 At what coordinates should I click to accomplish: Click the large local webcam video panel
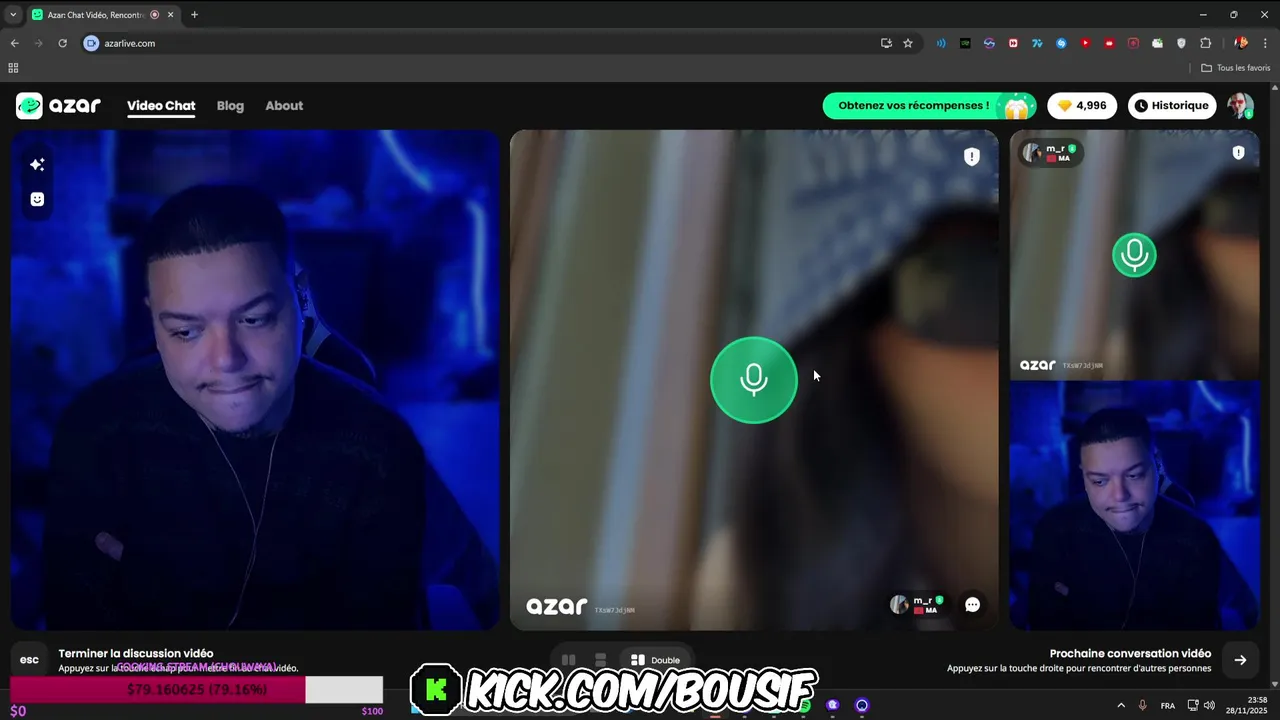[255, 380]
